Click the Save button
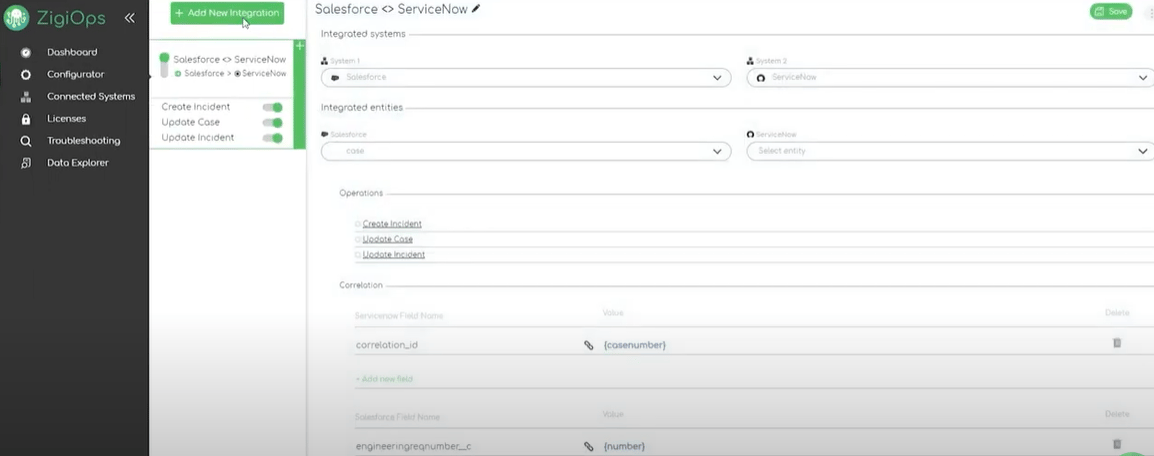 click(x=1111, y=12)
